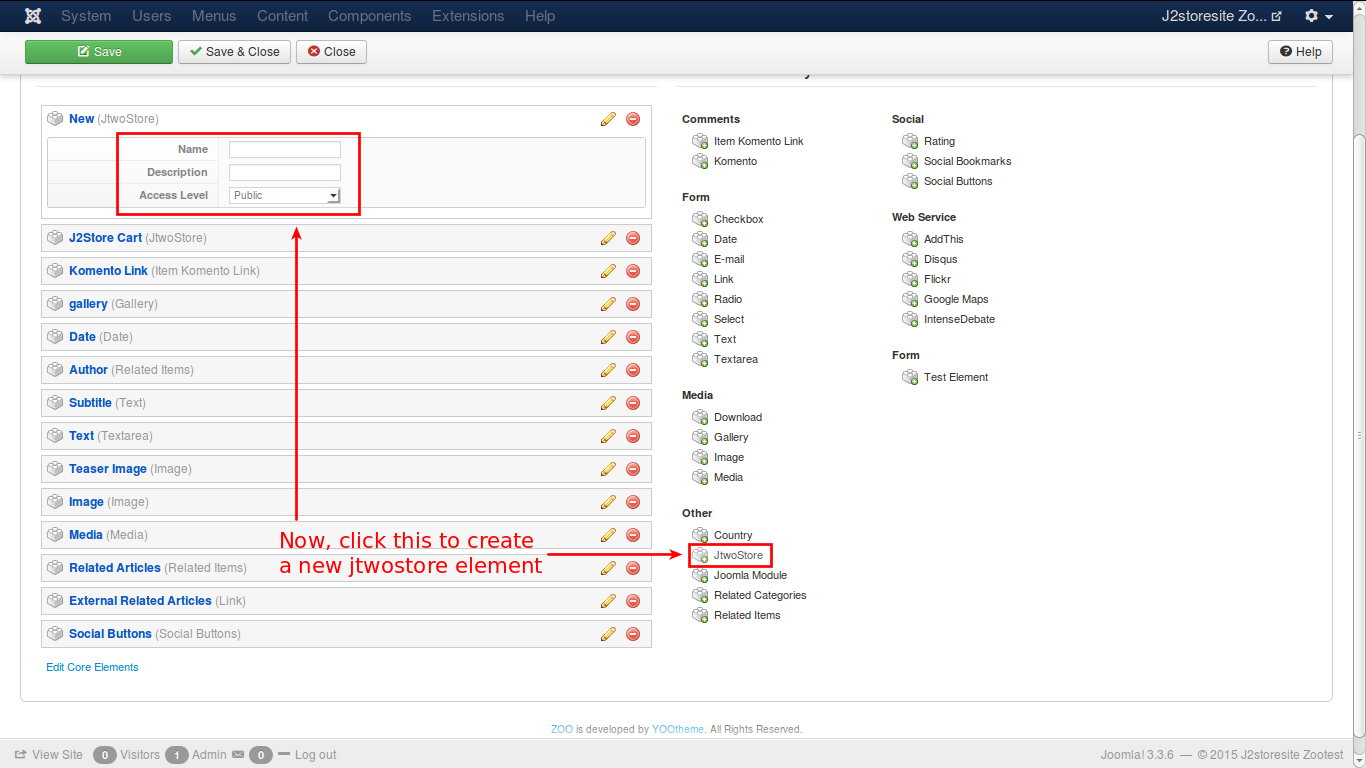Delete the Image (Image) element
The height and width of the screenshot is (768, 1366).
[x=633, y=502]
